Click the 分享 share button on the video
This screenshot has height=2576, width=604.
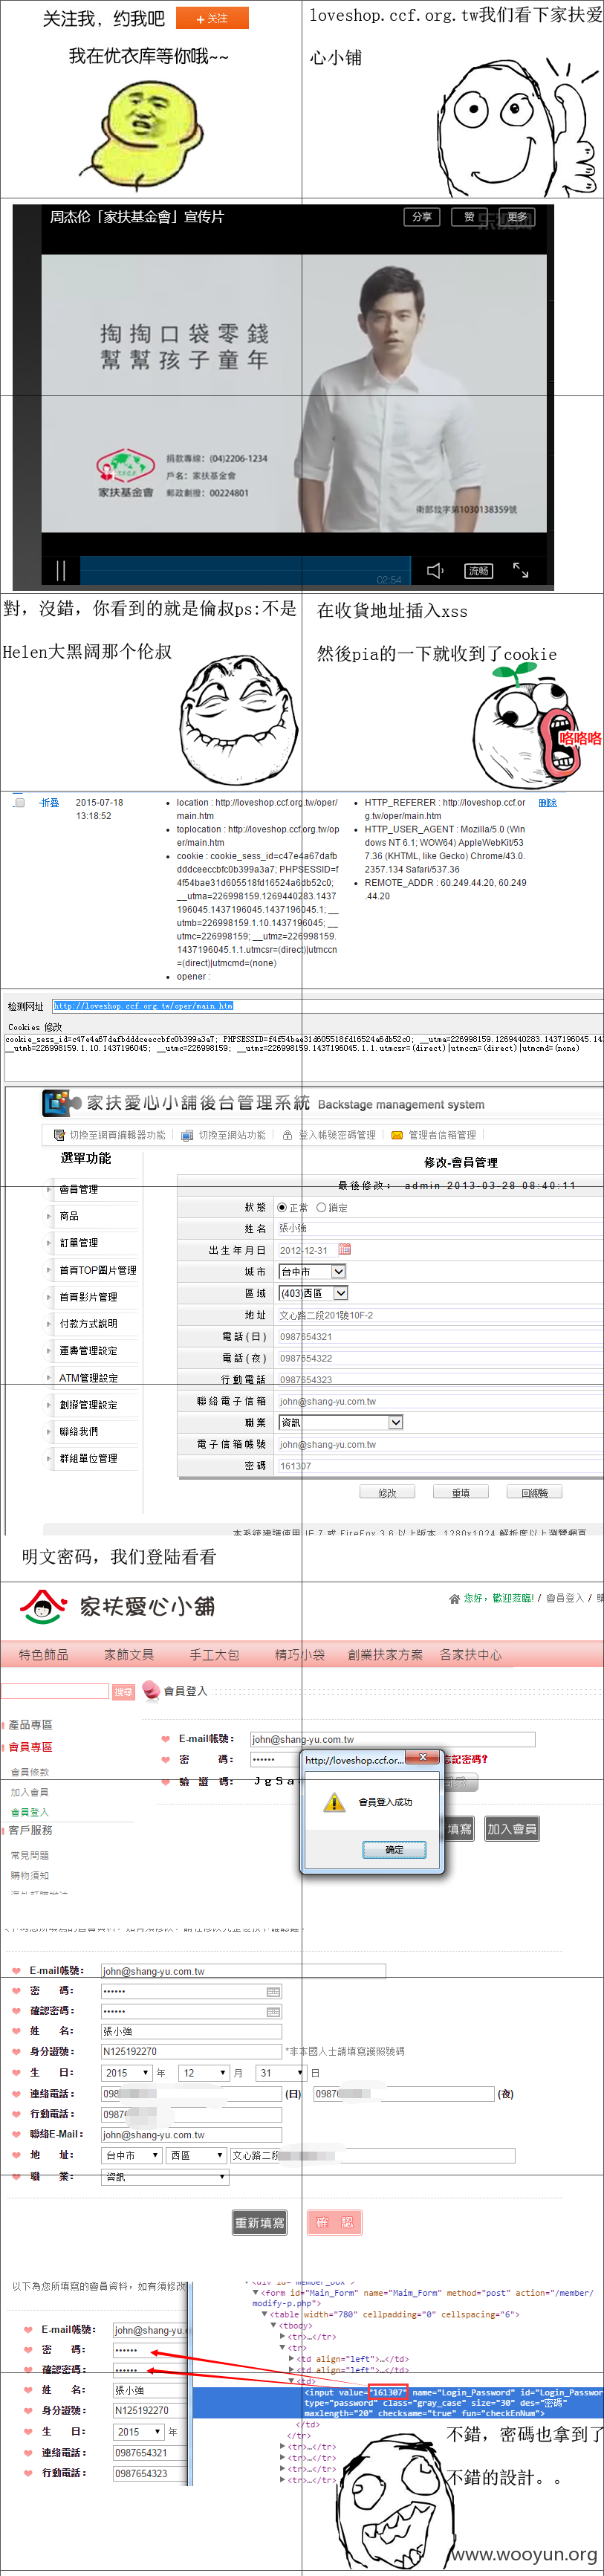(x=422, y=217)
